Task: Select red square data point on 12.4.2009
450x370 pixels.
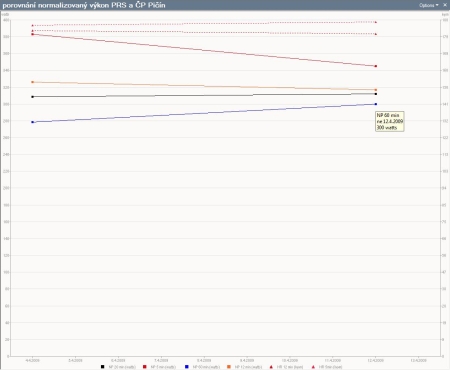Action: 376,66
